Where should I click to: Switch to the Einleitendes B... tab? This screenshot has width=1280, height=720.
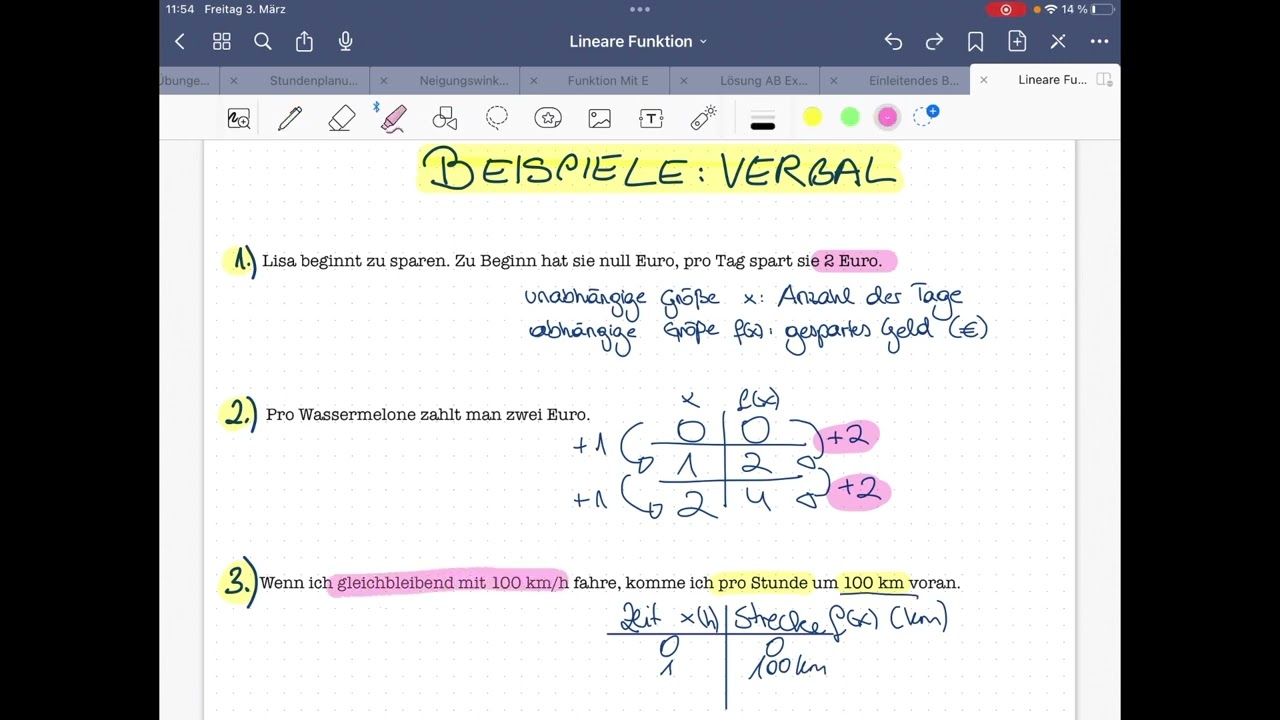point(914,80)
